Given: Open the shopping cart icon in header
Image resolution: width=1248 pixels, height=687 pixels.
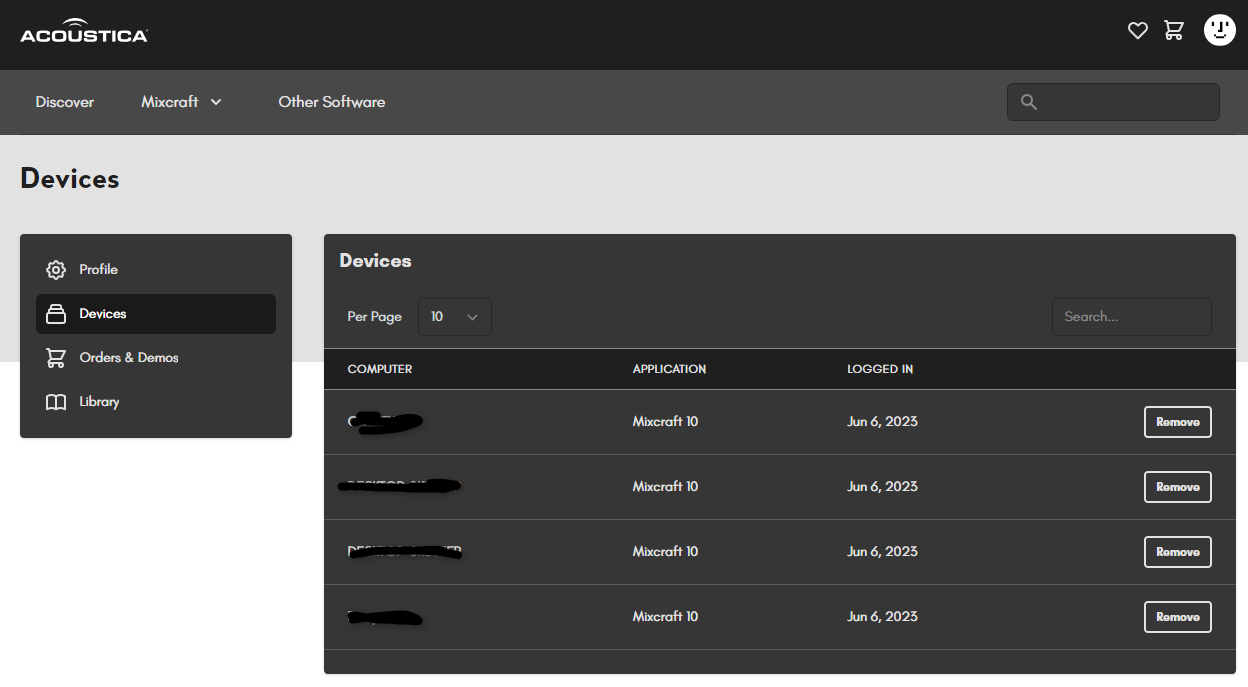Looking at the screenshot, I should (x=1174, y=31).
